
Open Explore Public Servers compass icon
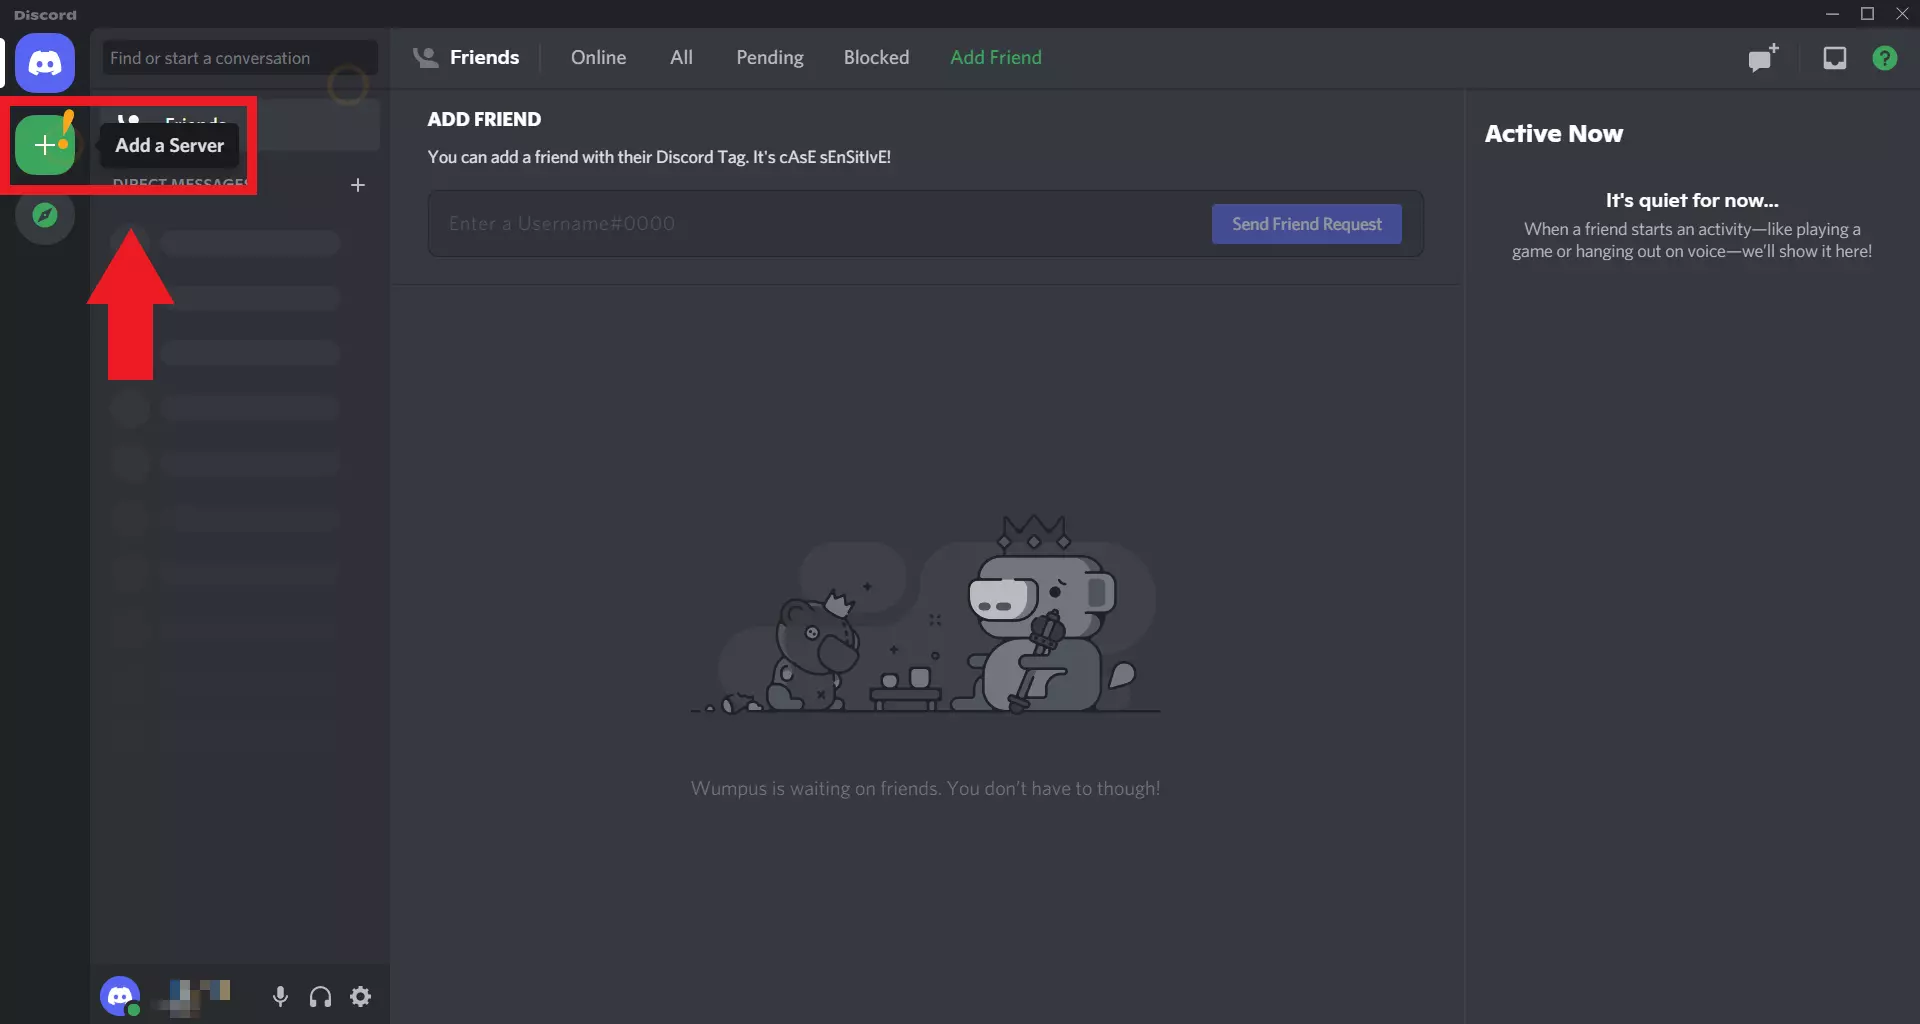pos(45,215)
